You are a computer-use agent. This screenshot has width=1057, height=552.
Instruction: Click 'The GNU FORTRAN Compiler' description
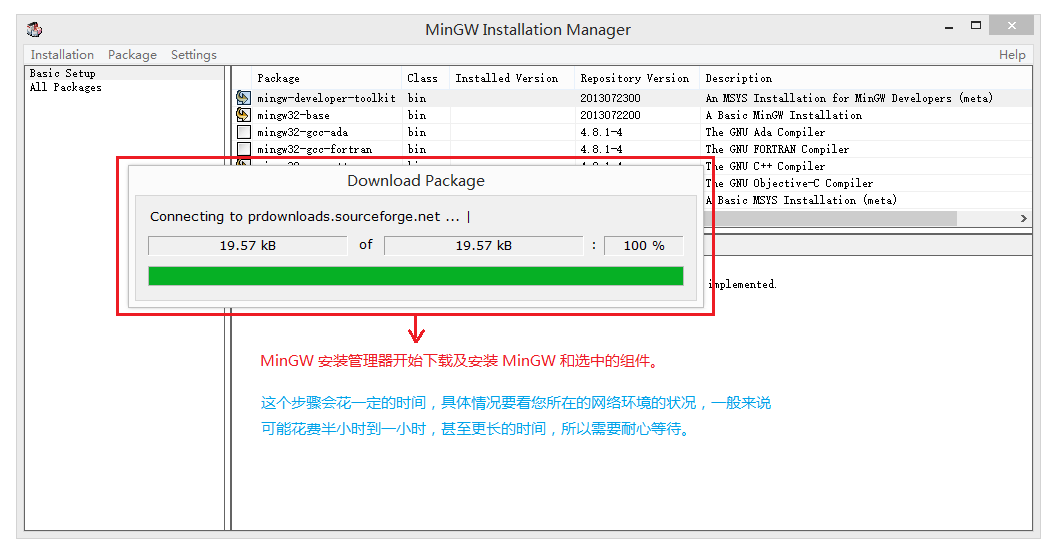777,149
